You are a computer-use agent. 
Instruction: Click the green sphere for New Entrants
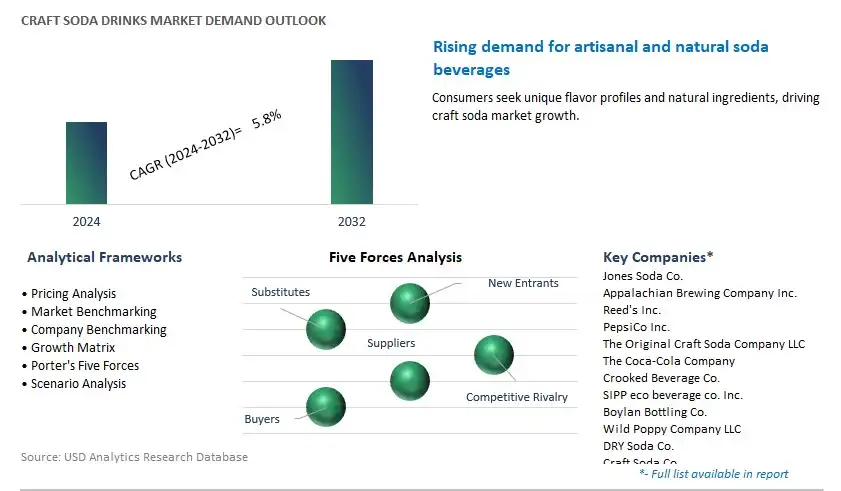point(410,303)
